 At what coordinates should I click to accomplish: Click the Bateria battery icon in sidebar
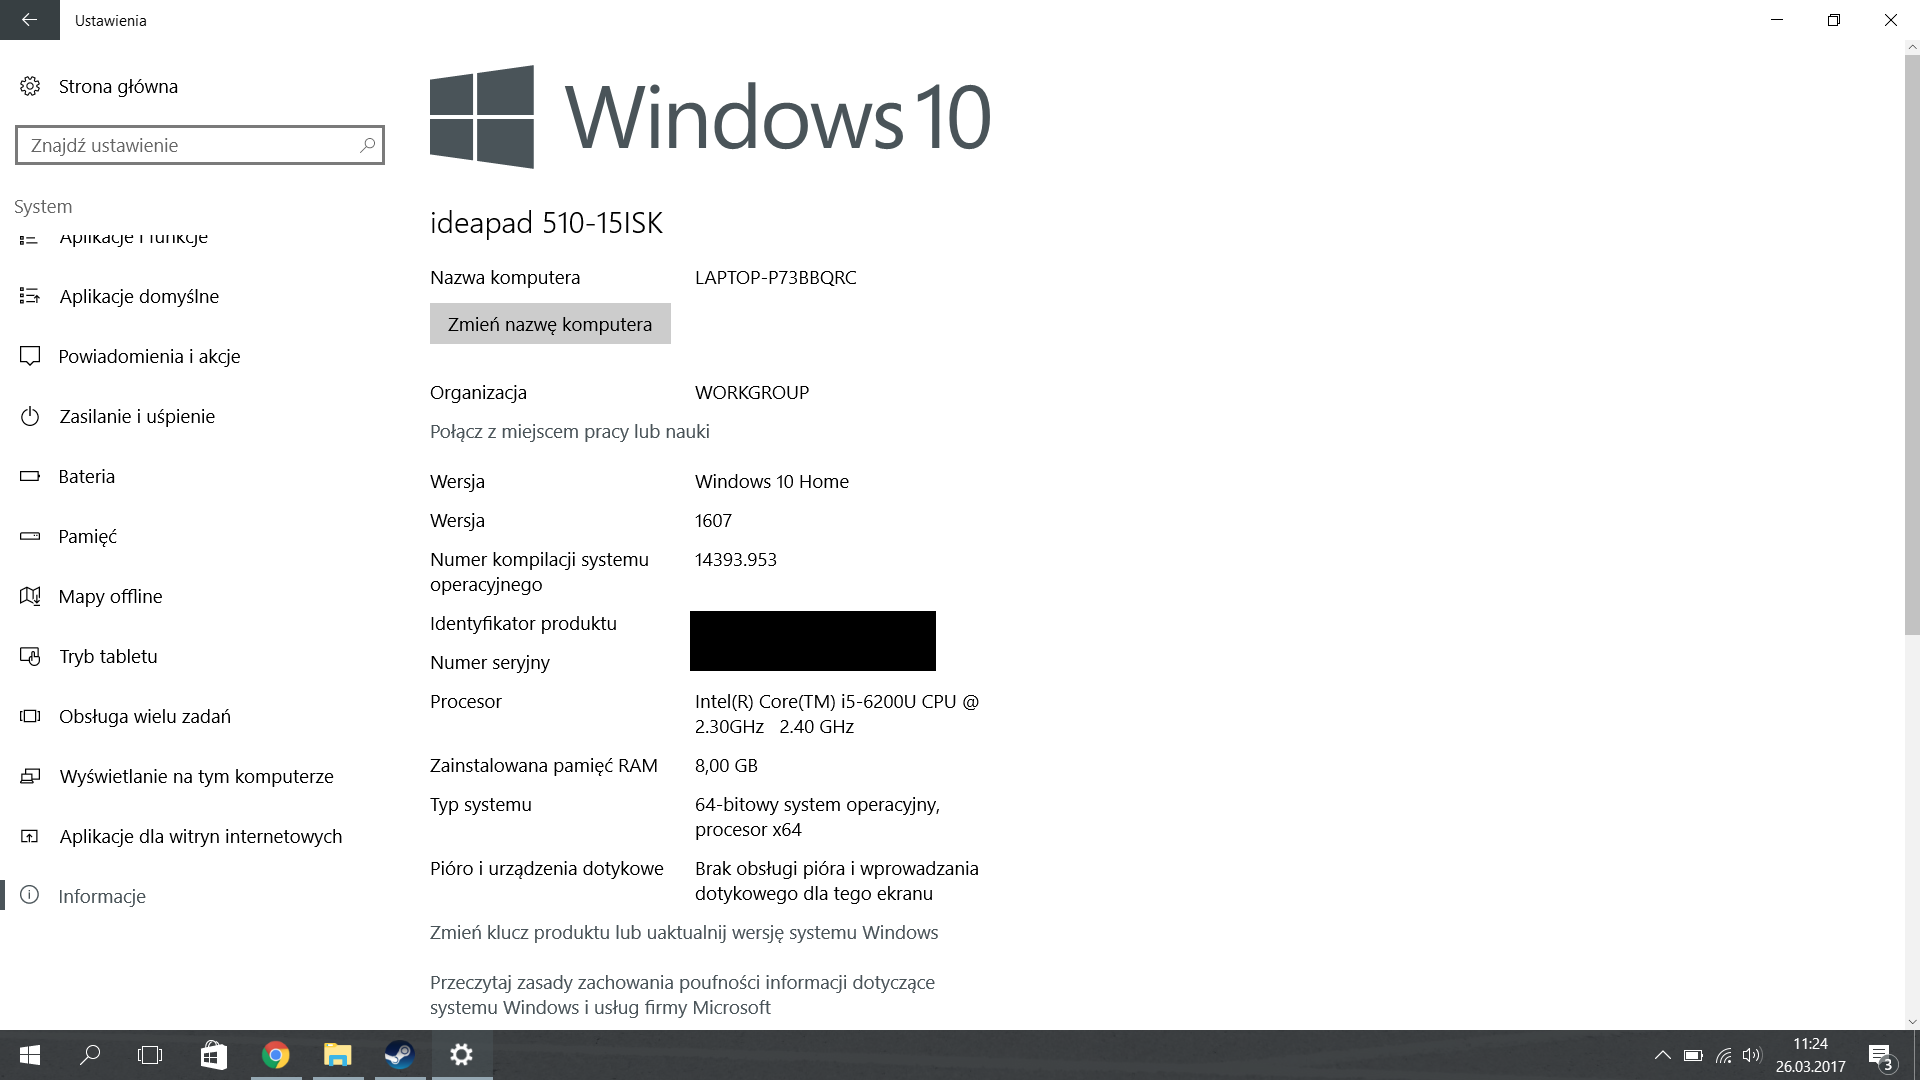tap(30, 476)
